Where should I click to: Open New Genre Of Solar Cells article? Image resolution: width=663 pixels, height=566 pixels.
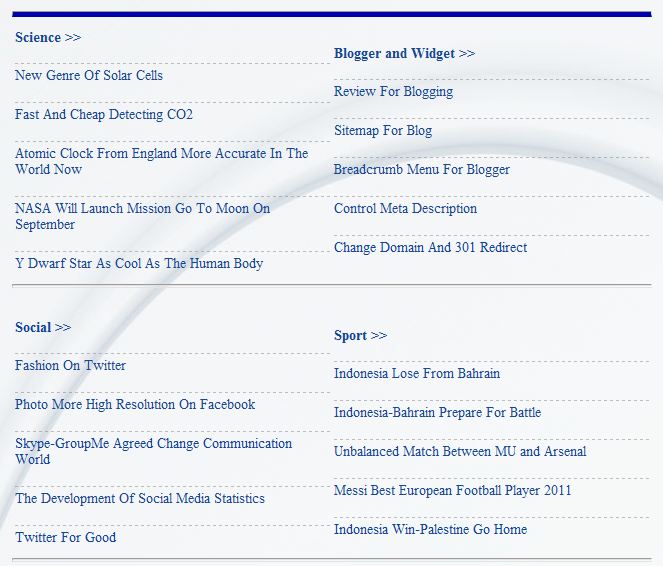click(89, 75)
